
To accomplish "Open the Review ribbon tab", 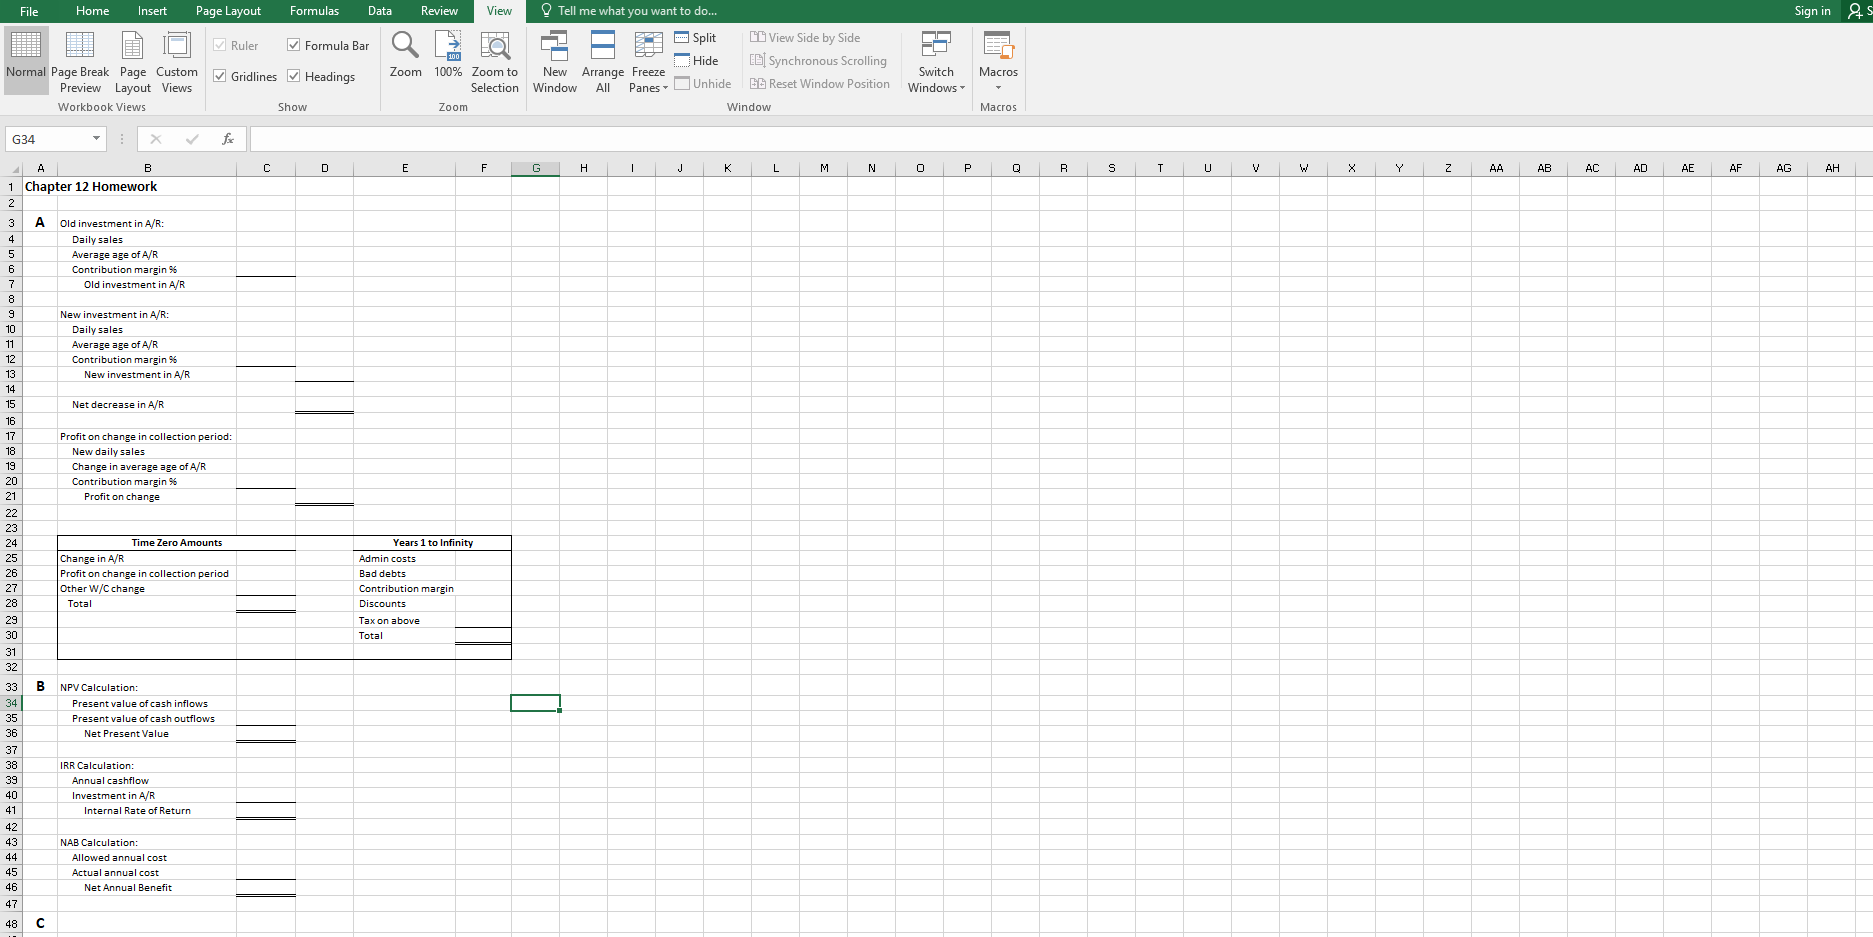I will tap(439, 11).
